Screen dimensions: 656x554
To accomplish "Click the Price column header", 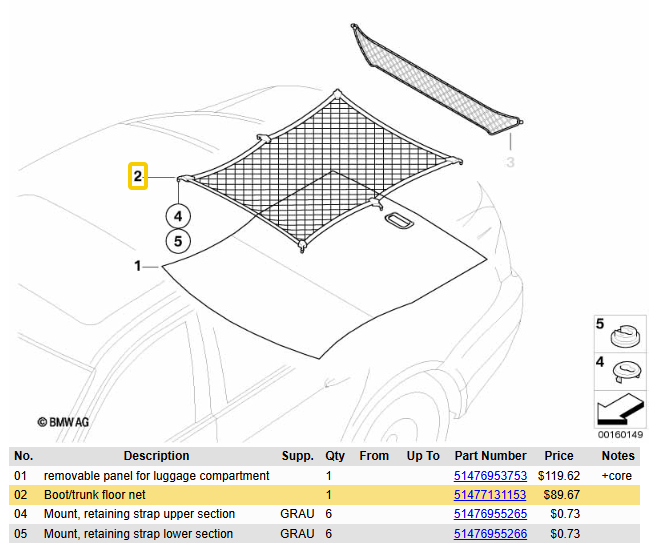I will pyautogui.click(x=559, y=456).
